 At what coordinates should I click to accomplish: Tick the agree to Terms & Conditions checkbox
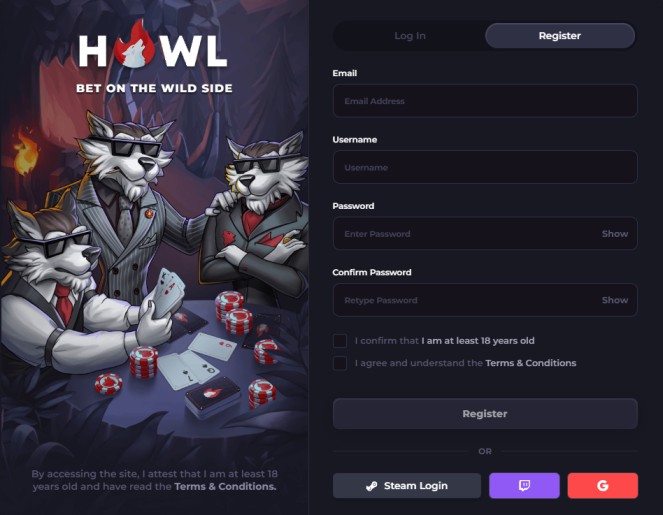tap(340, 363)
